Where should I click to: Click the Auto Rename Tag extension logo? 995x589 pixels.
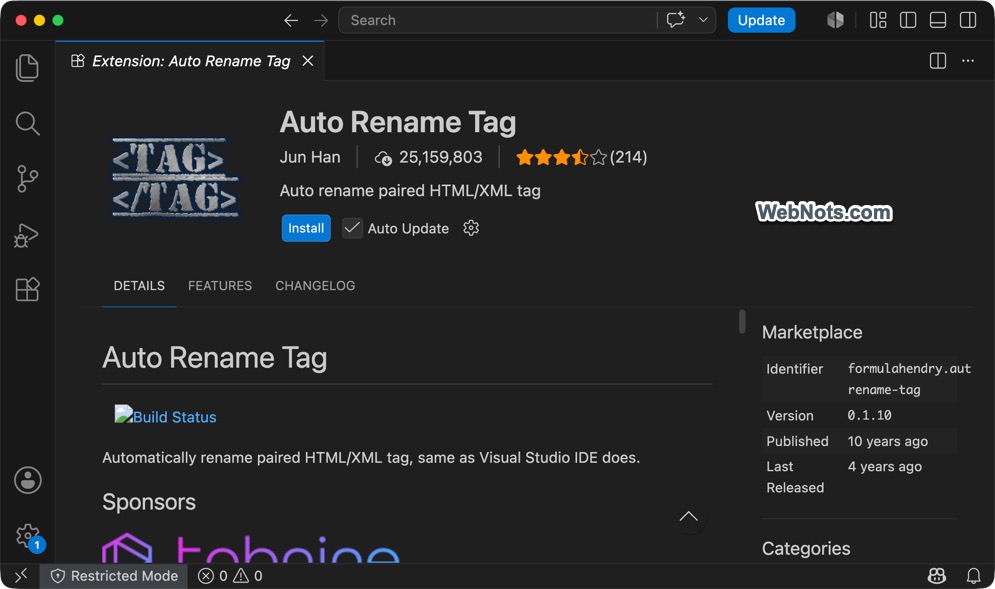click(x=175, y=178)
